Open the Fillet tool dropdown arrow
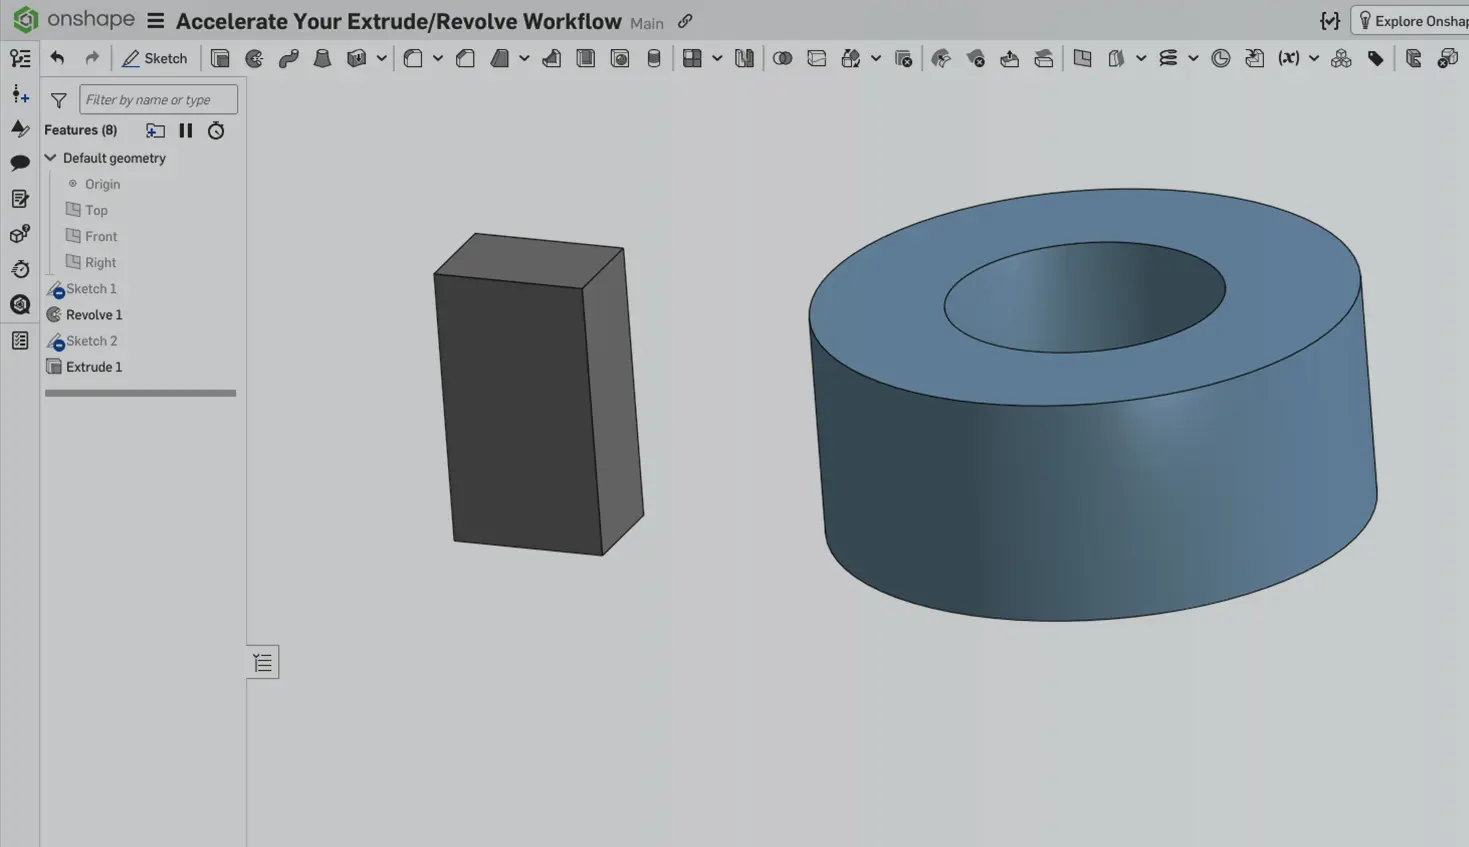The image size is (1469, 847). click(x=438, y=58)
